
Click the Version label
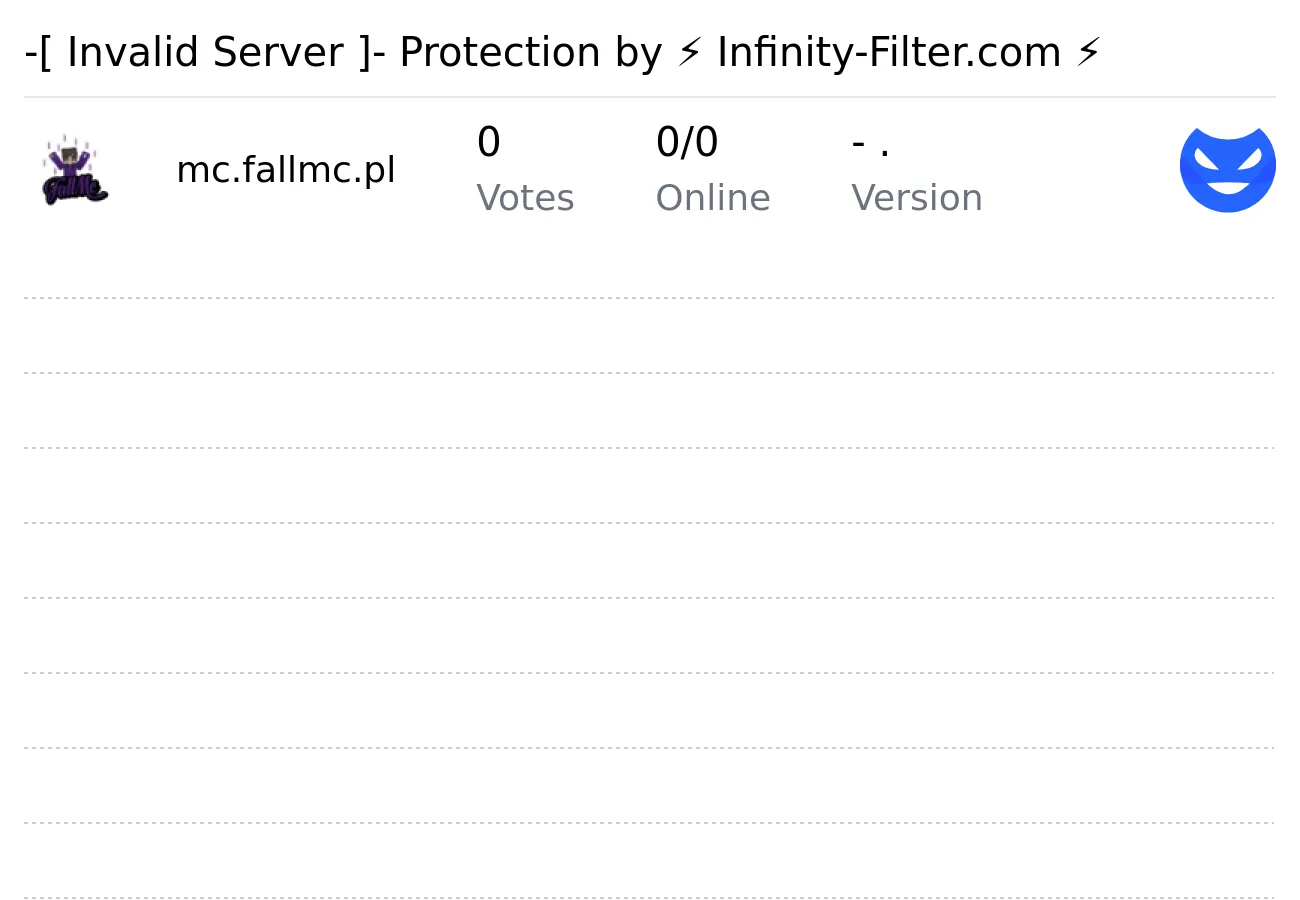[917, 198]
